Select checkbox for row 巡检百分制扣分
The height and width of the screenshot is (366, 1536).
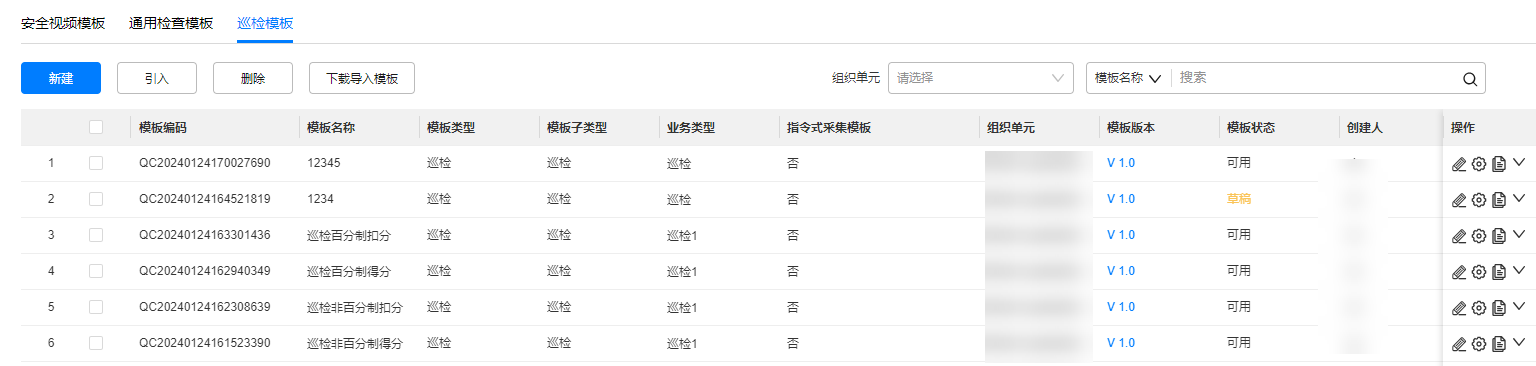96,235
